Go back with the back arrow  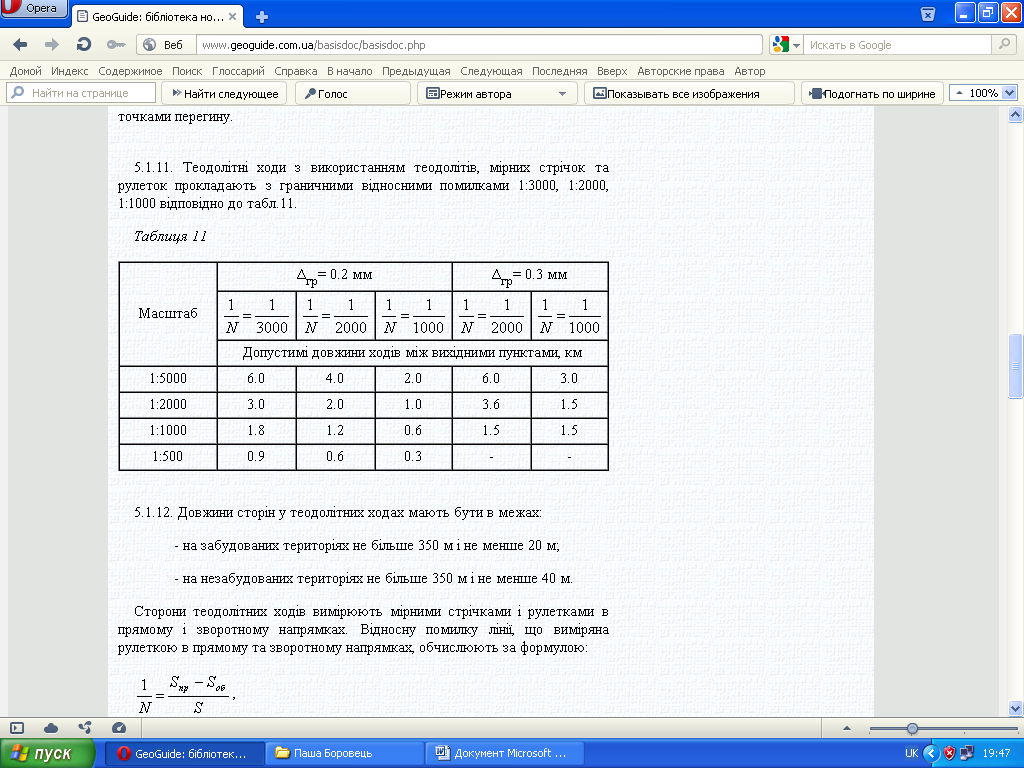(20, 44)
